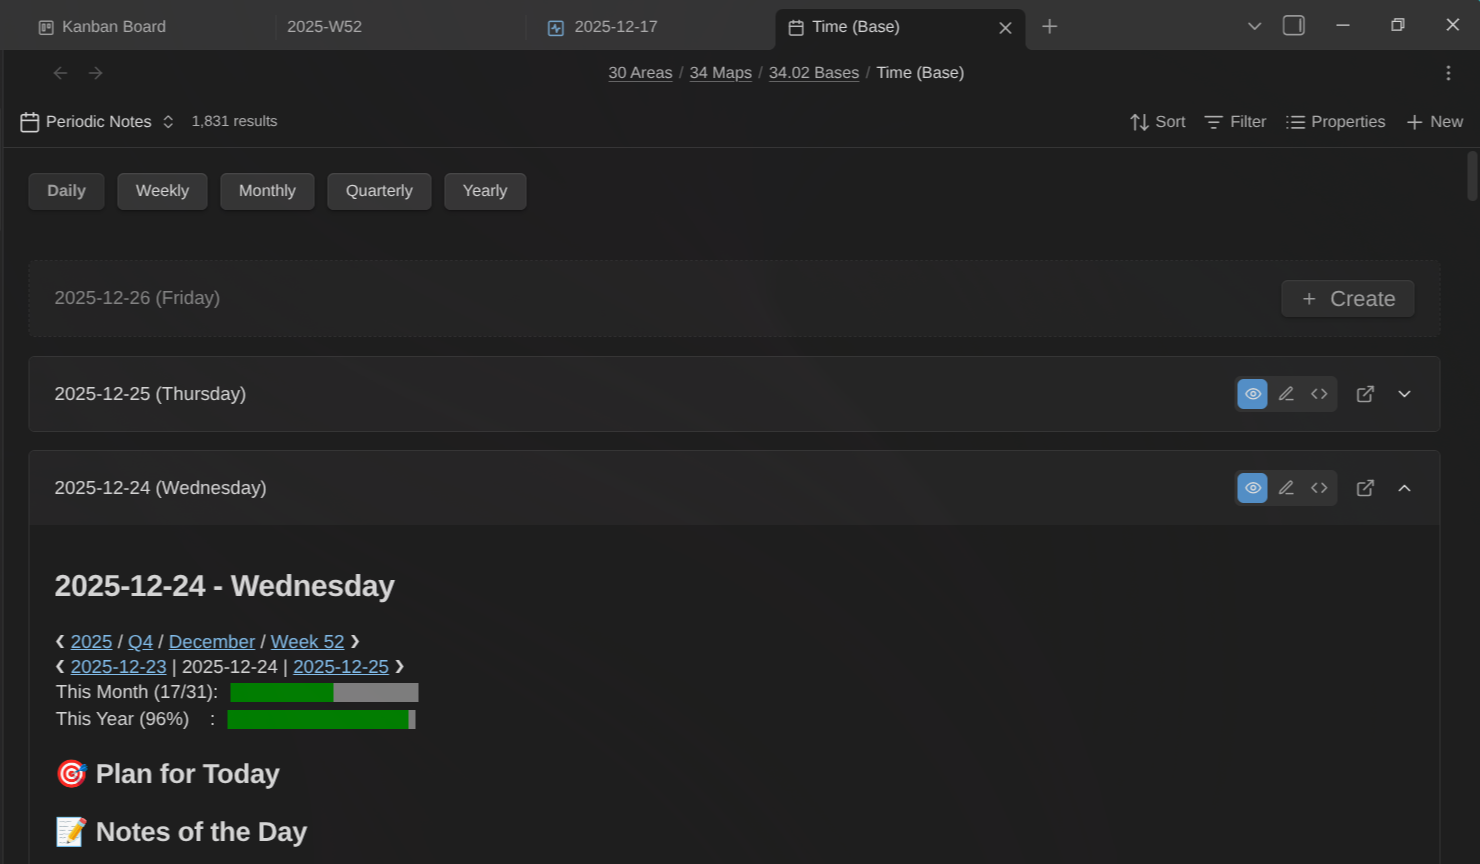Add a new tab with plus icon
The height and width of the screenshot is (864, 1480).
1049,27
